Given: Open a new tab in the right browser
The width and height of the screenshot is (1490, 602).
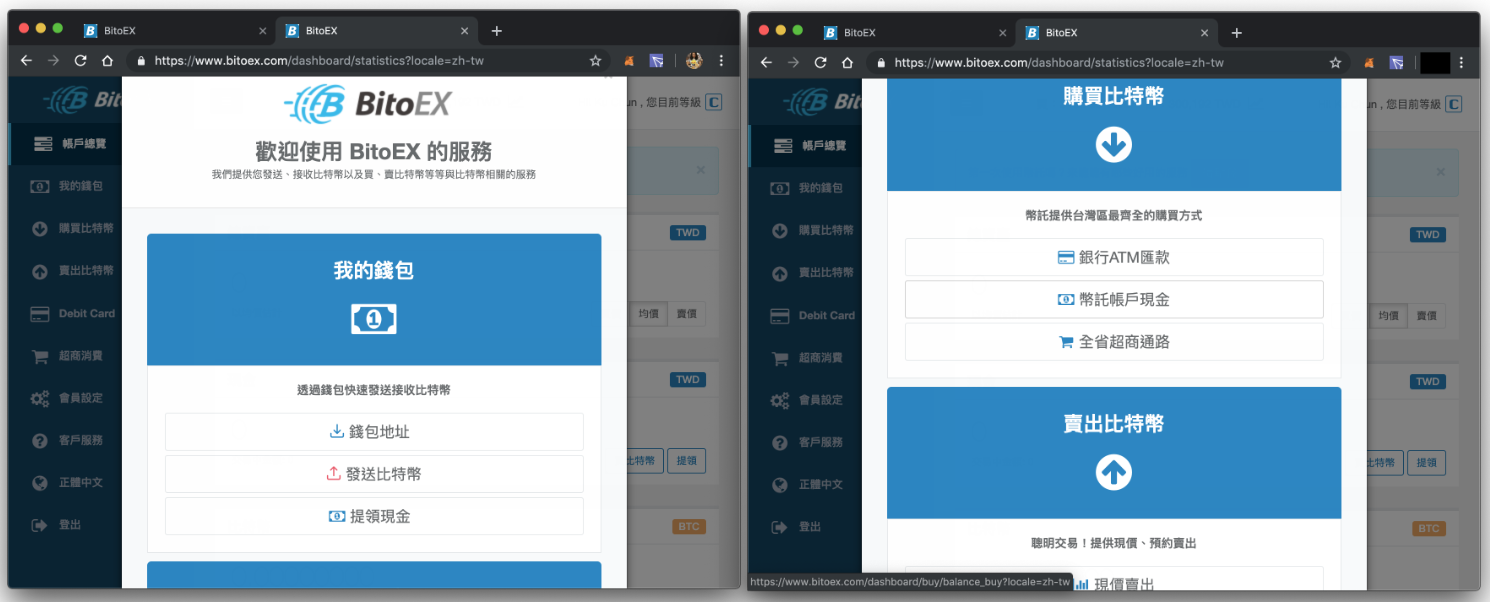Looking at the screenshot, I should (1236, 33).
